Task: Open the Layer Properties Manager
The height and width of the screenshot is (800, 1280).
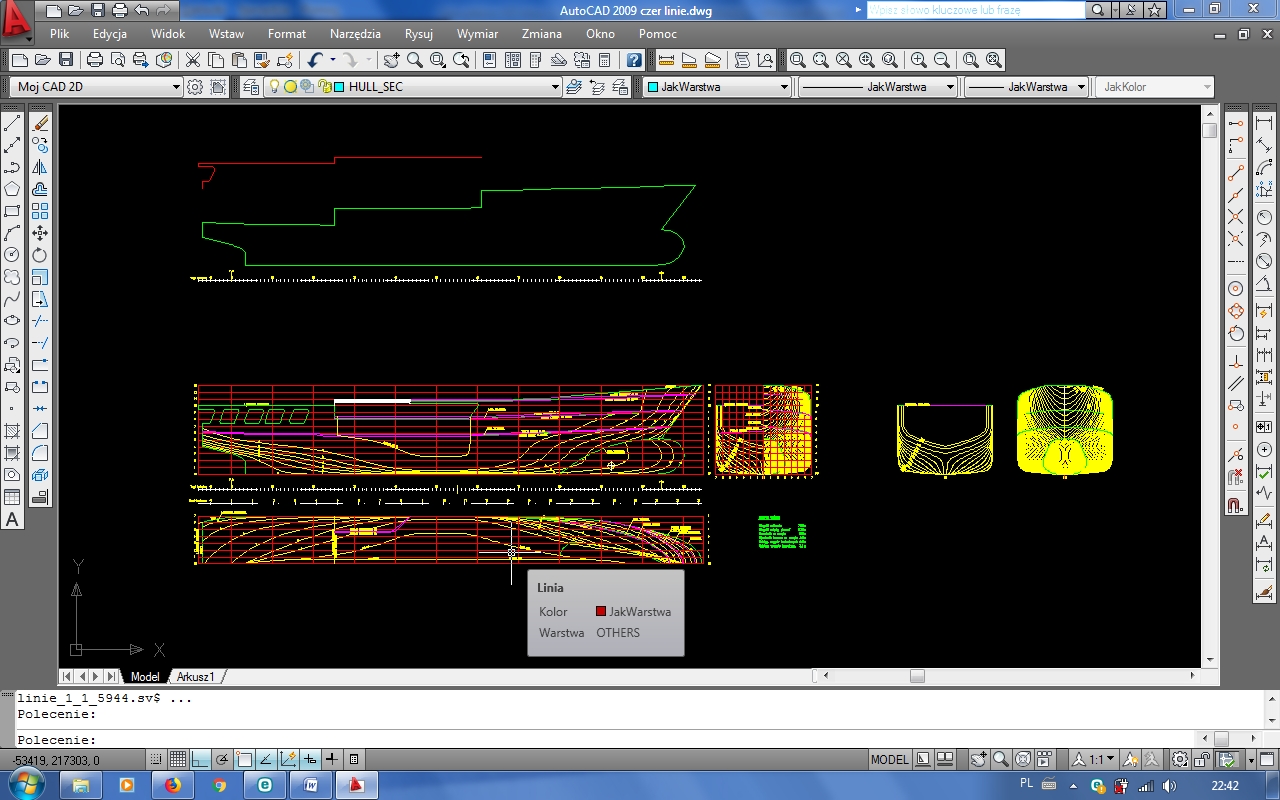Action: tap(250, 87)
